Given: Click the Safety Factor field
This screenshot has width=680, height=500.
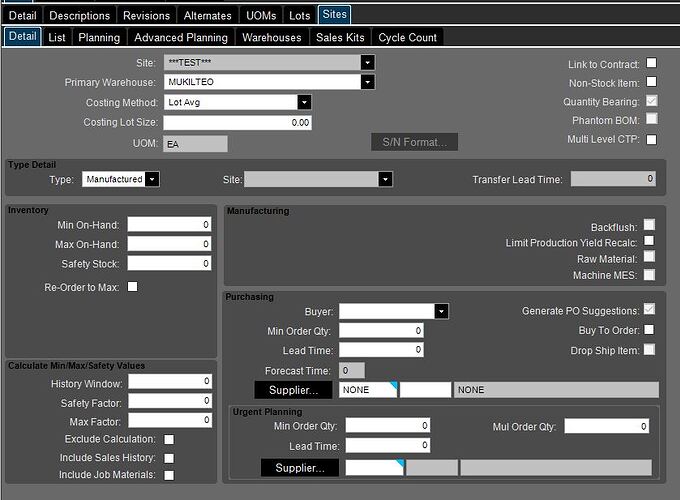Looking at the screenshot, I should tap(170, 401).
